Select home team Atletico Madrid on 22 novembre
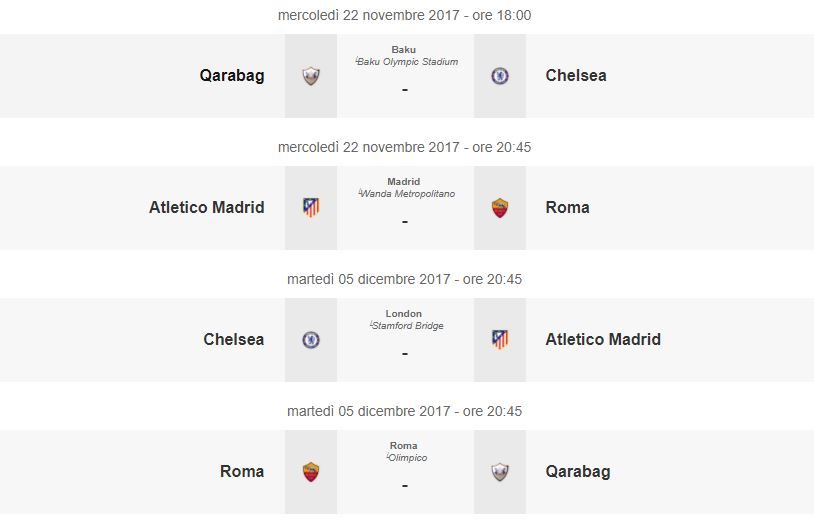 [207, 207]
